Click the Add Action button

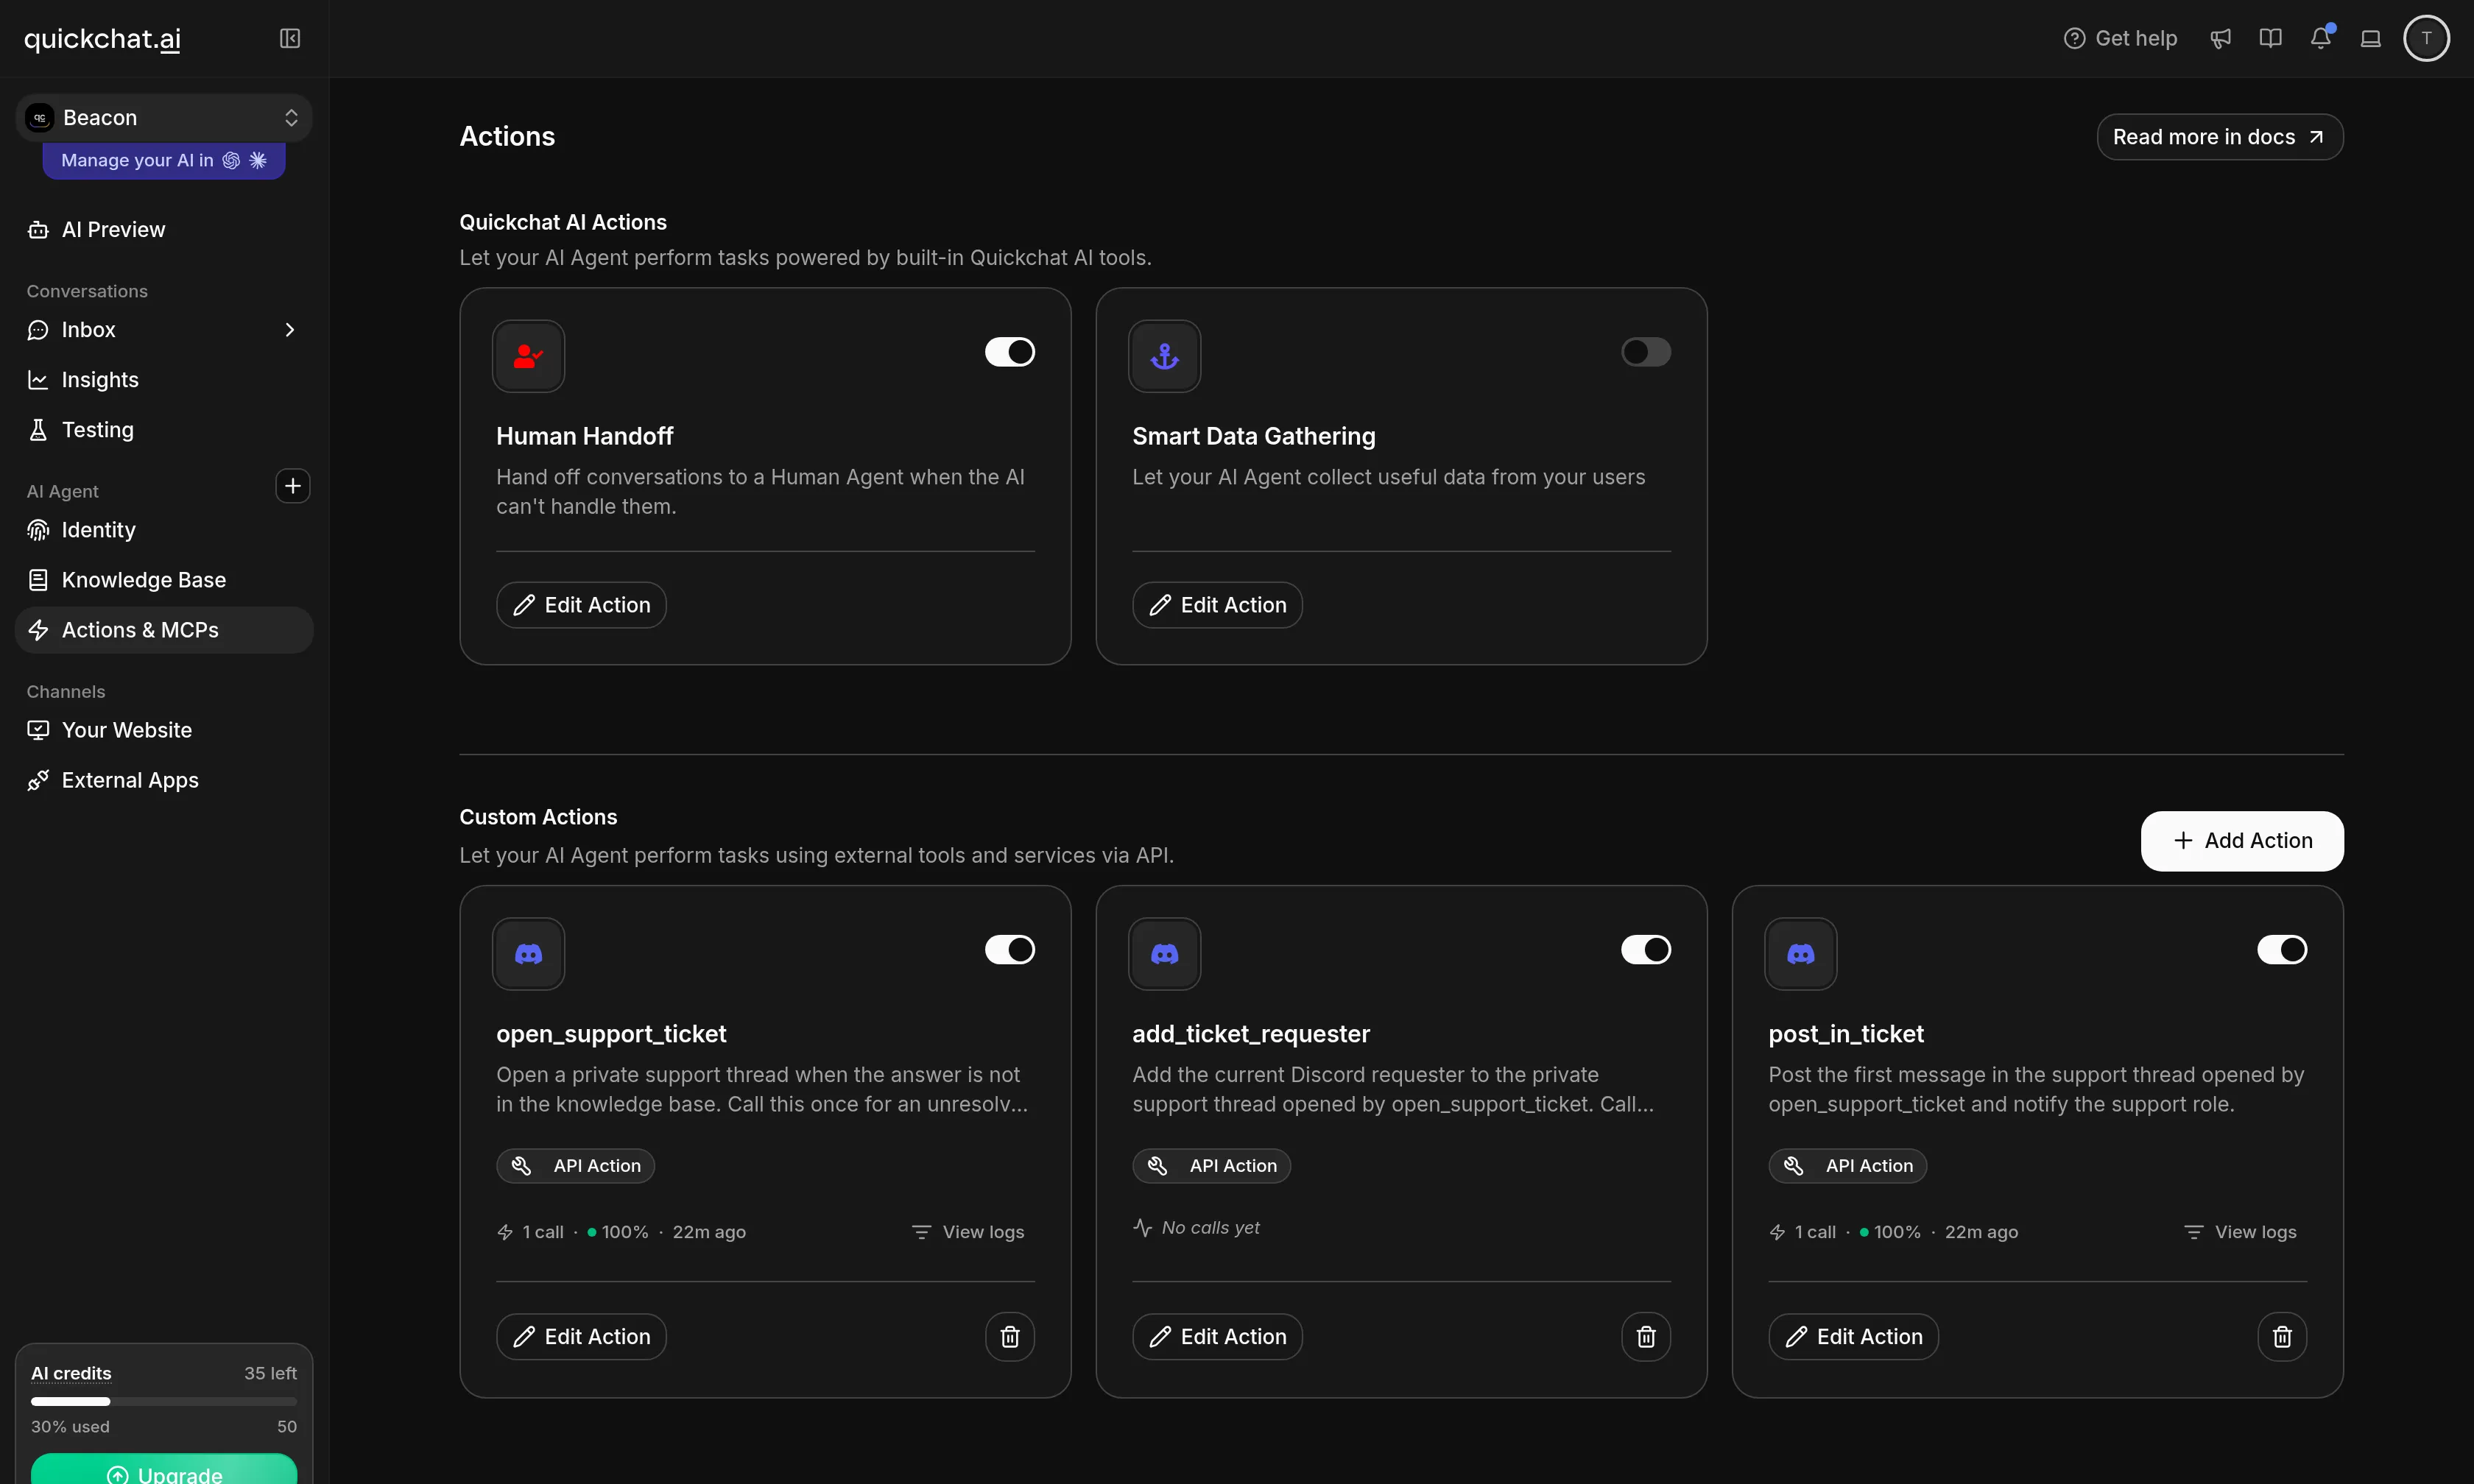(2242, 841)
